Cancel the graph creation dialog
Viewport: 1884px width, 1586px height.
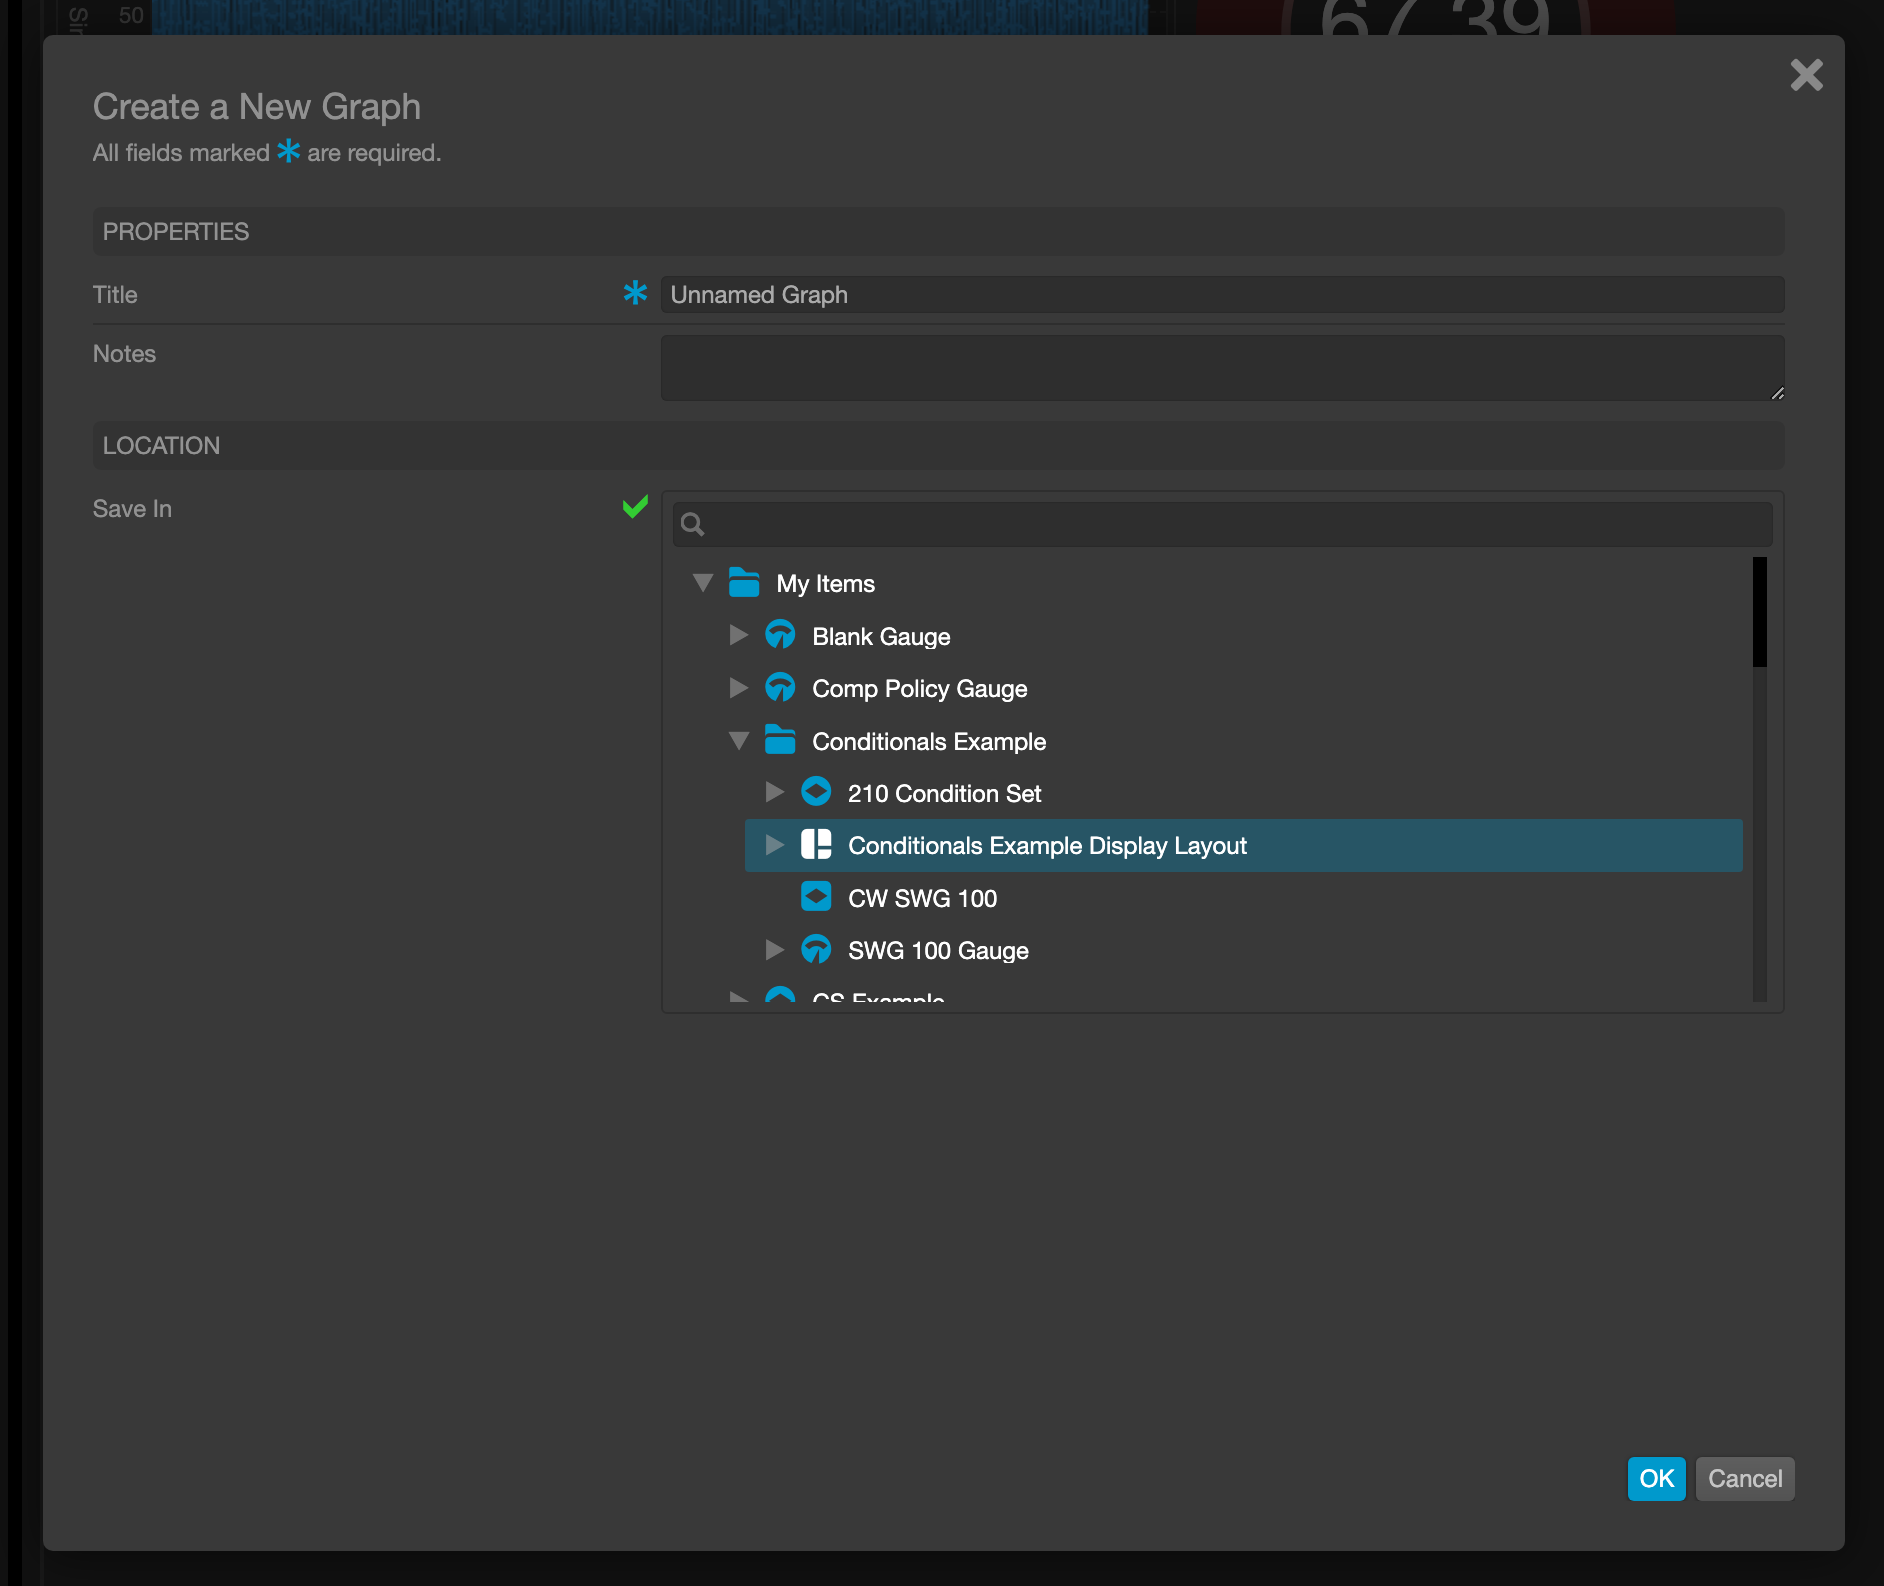[1744, 1479]
